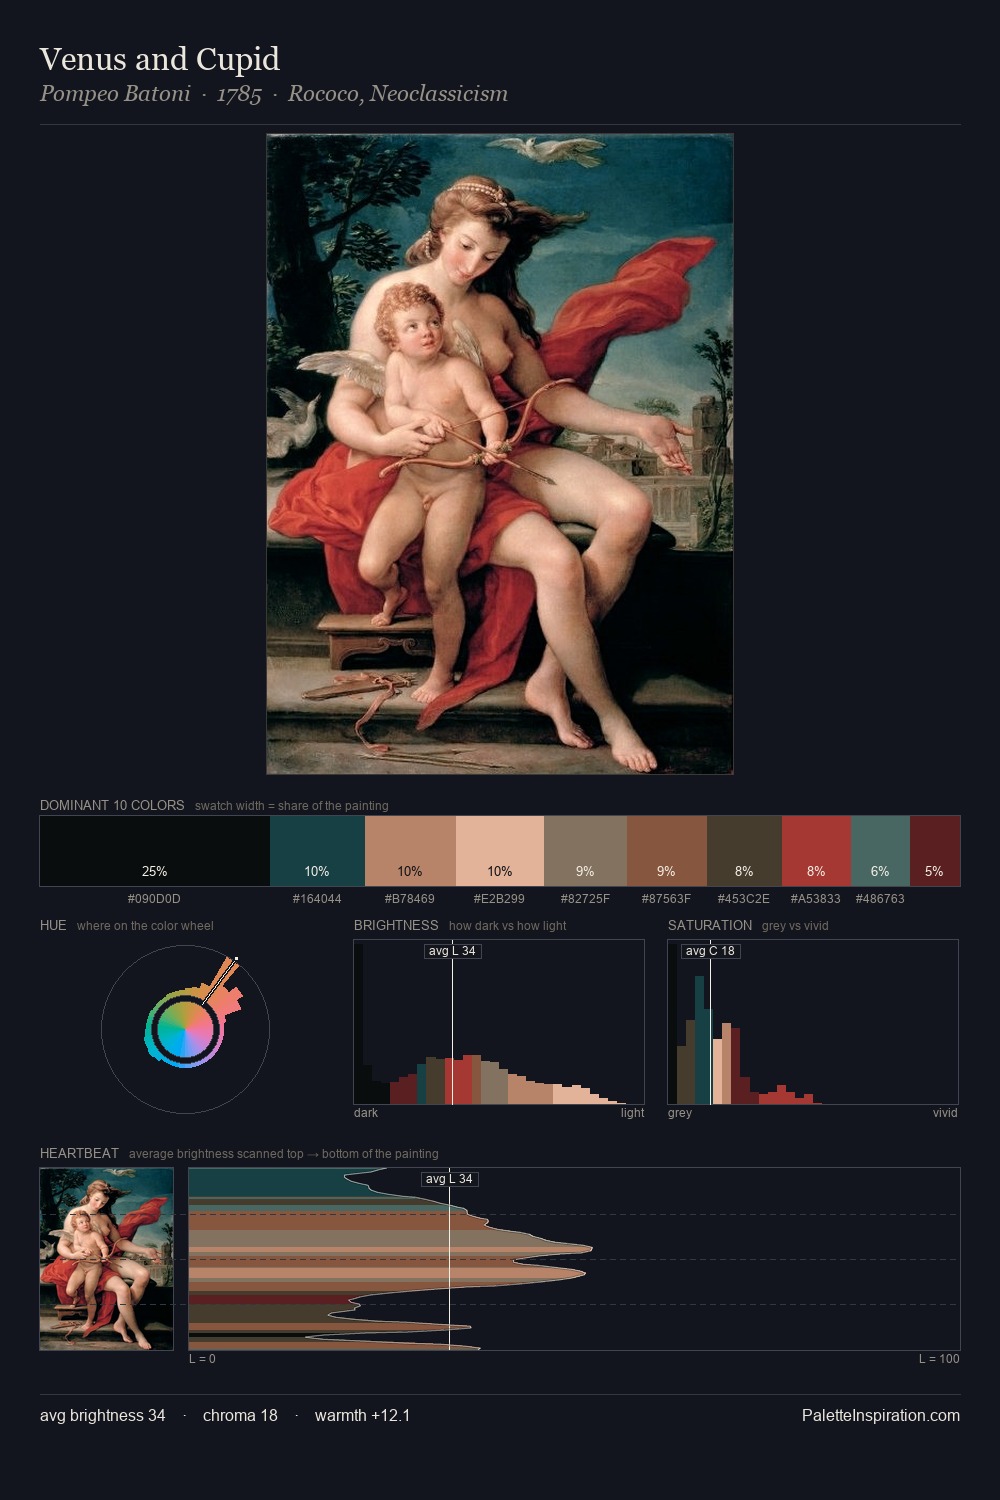
Task: Click the title 'Venus and Cupid'
Action: [160, 59]
